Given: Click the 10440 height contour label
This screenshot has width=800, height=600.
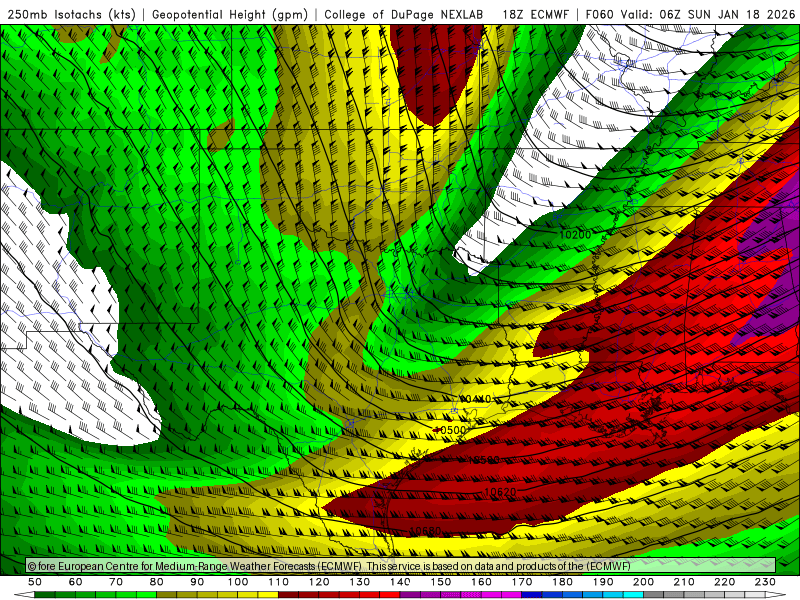Looking at the screenshot, I should point(476,398).
